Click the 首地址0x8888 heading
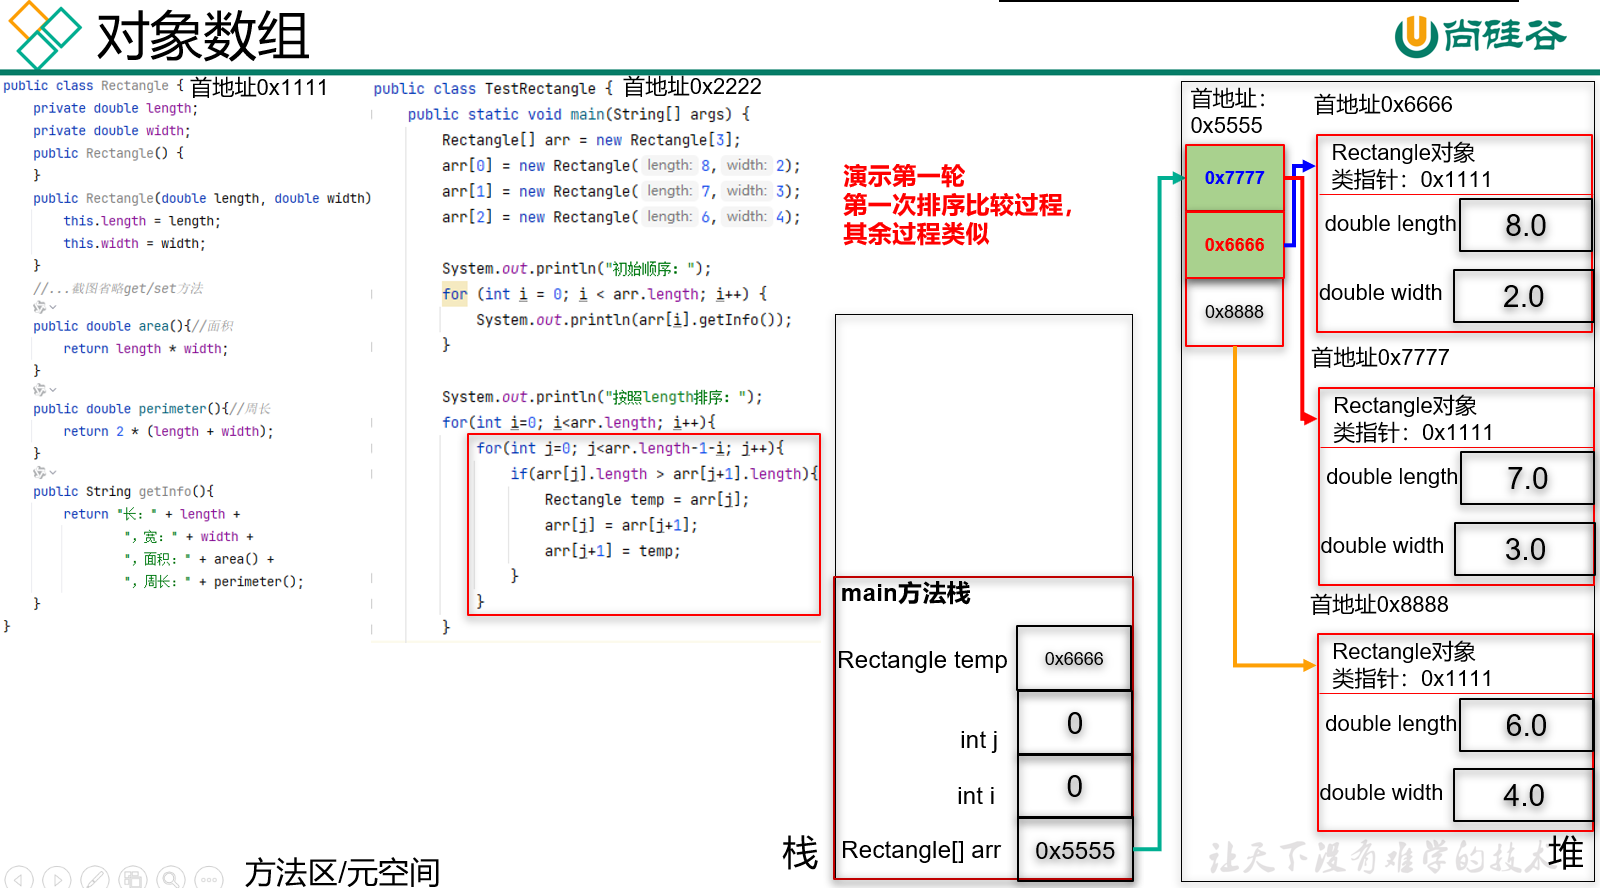 click(x=1379, y=605)
